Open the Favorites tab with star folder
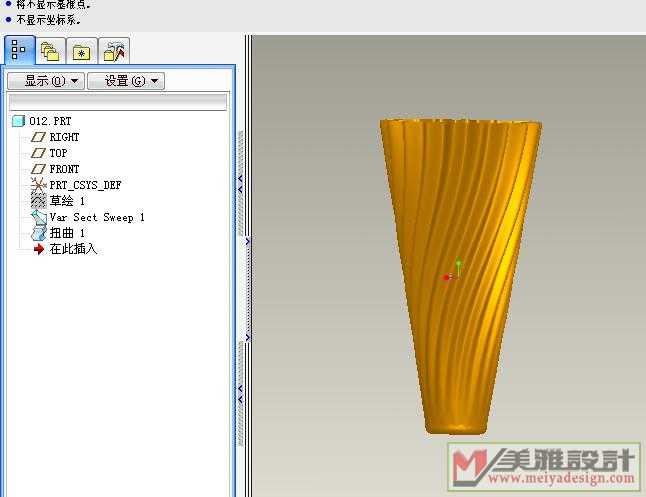Image resolution: width=646 pixels, height=497 pixels. pyautogui.click(x=82, y=51)
